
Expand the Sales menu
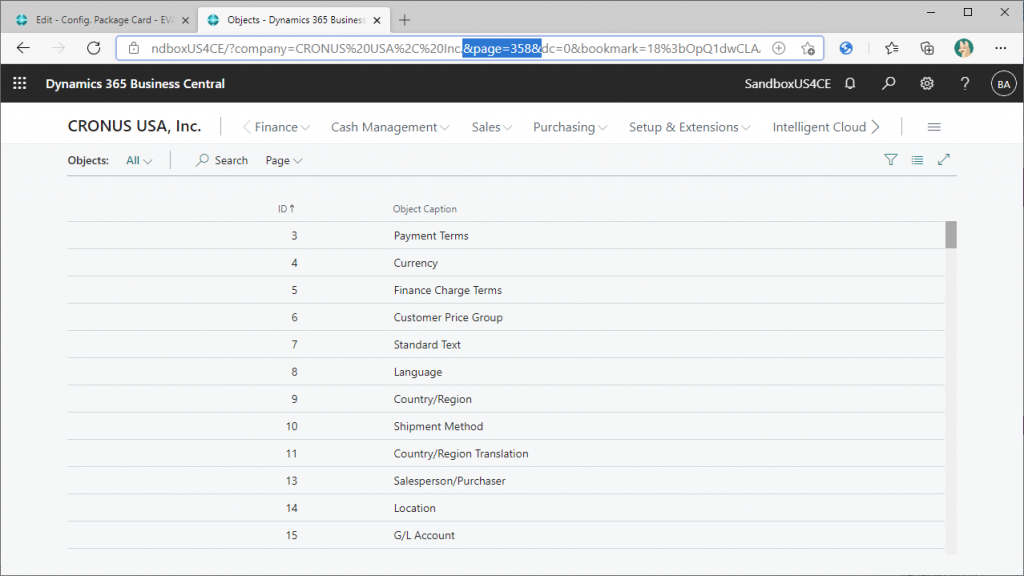pyautogui.click(x=492, y=127)
